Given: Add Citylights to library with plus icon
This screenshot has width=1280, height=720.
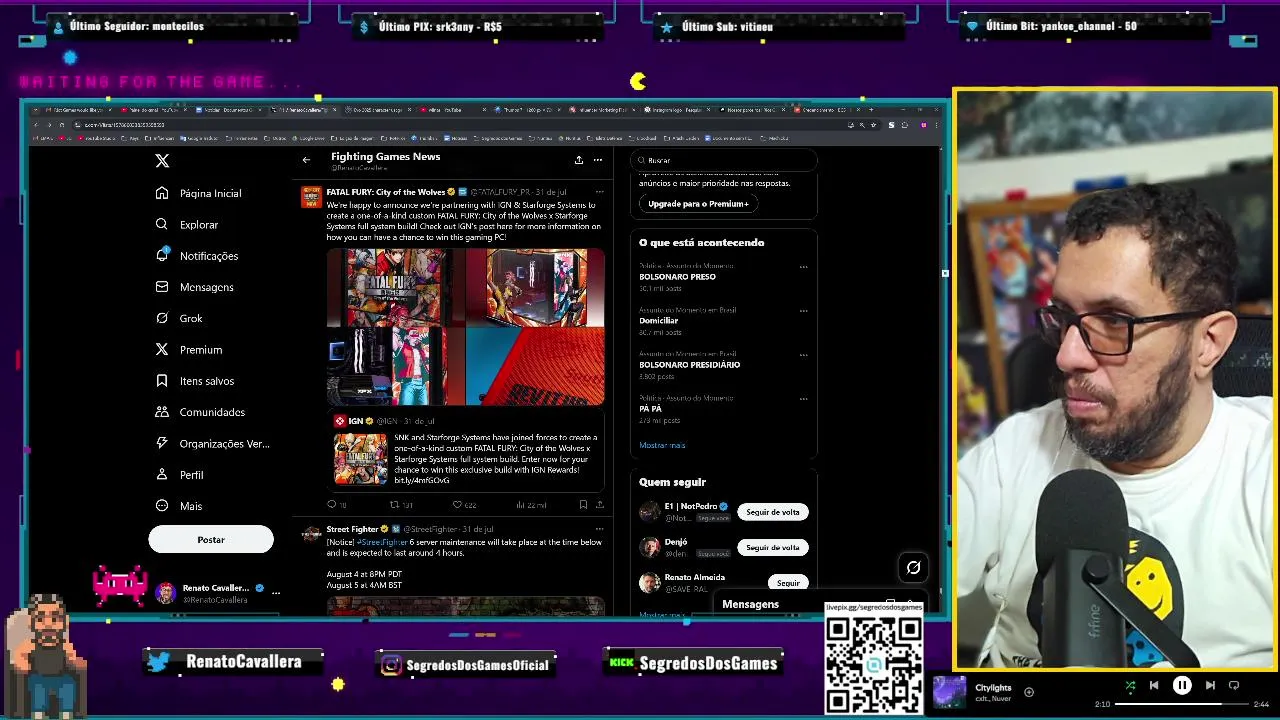Looking at the screenshot, I should coord(1029,692).
